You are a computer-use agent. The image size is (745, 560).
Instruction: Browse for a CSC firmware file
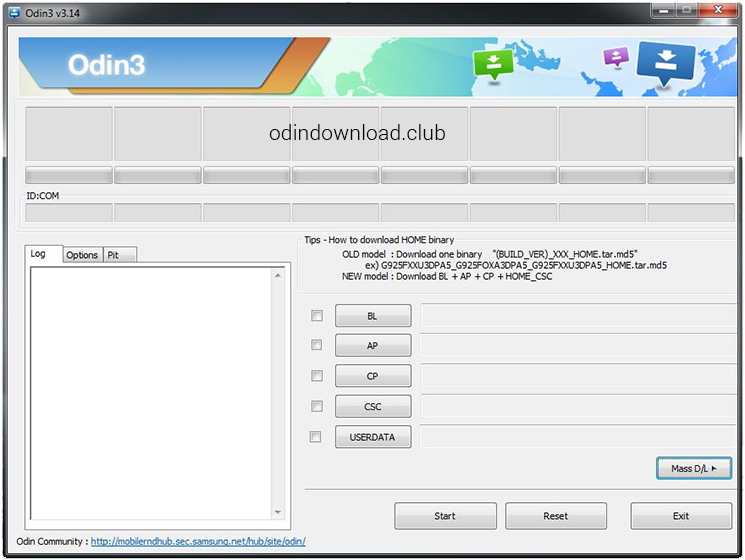(373, 407)
